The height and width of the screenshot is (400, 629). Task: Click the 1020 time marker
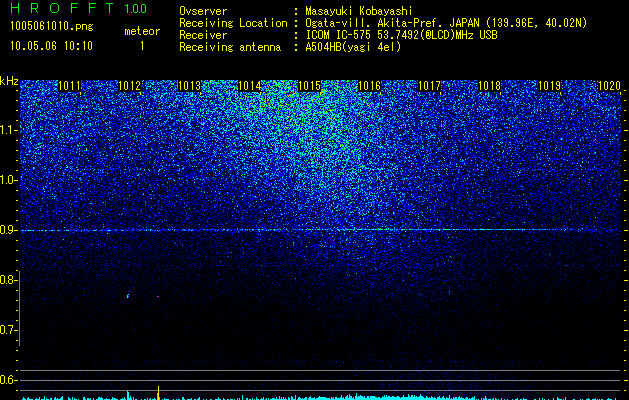[x=609, y=86]
